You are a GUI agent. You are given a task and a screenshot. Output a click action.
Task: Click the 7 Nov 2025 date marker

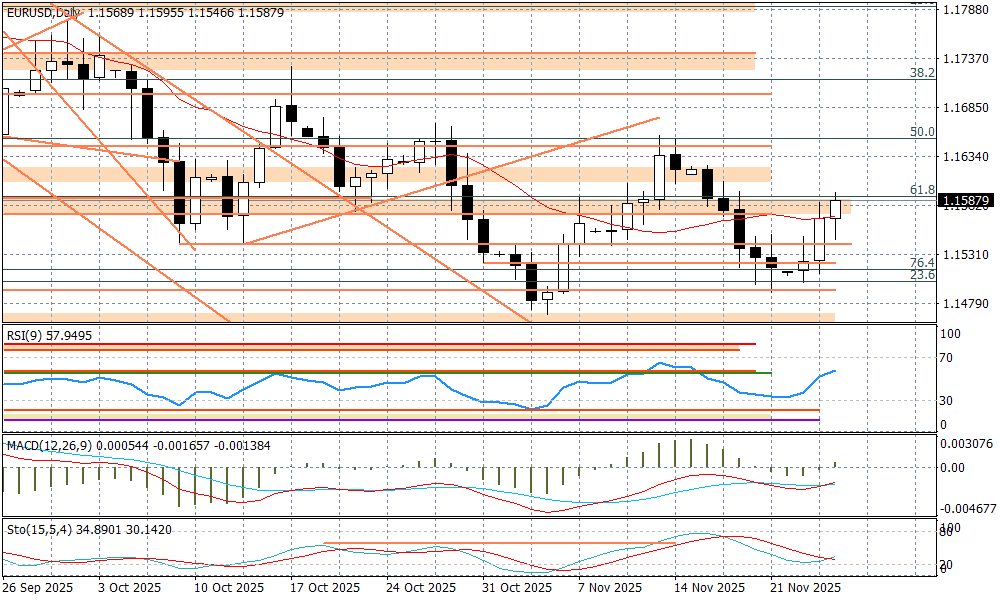tap(610, 588)
